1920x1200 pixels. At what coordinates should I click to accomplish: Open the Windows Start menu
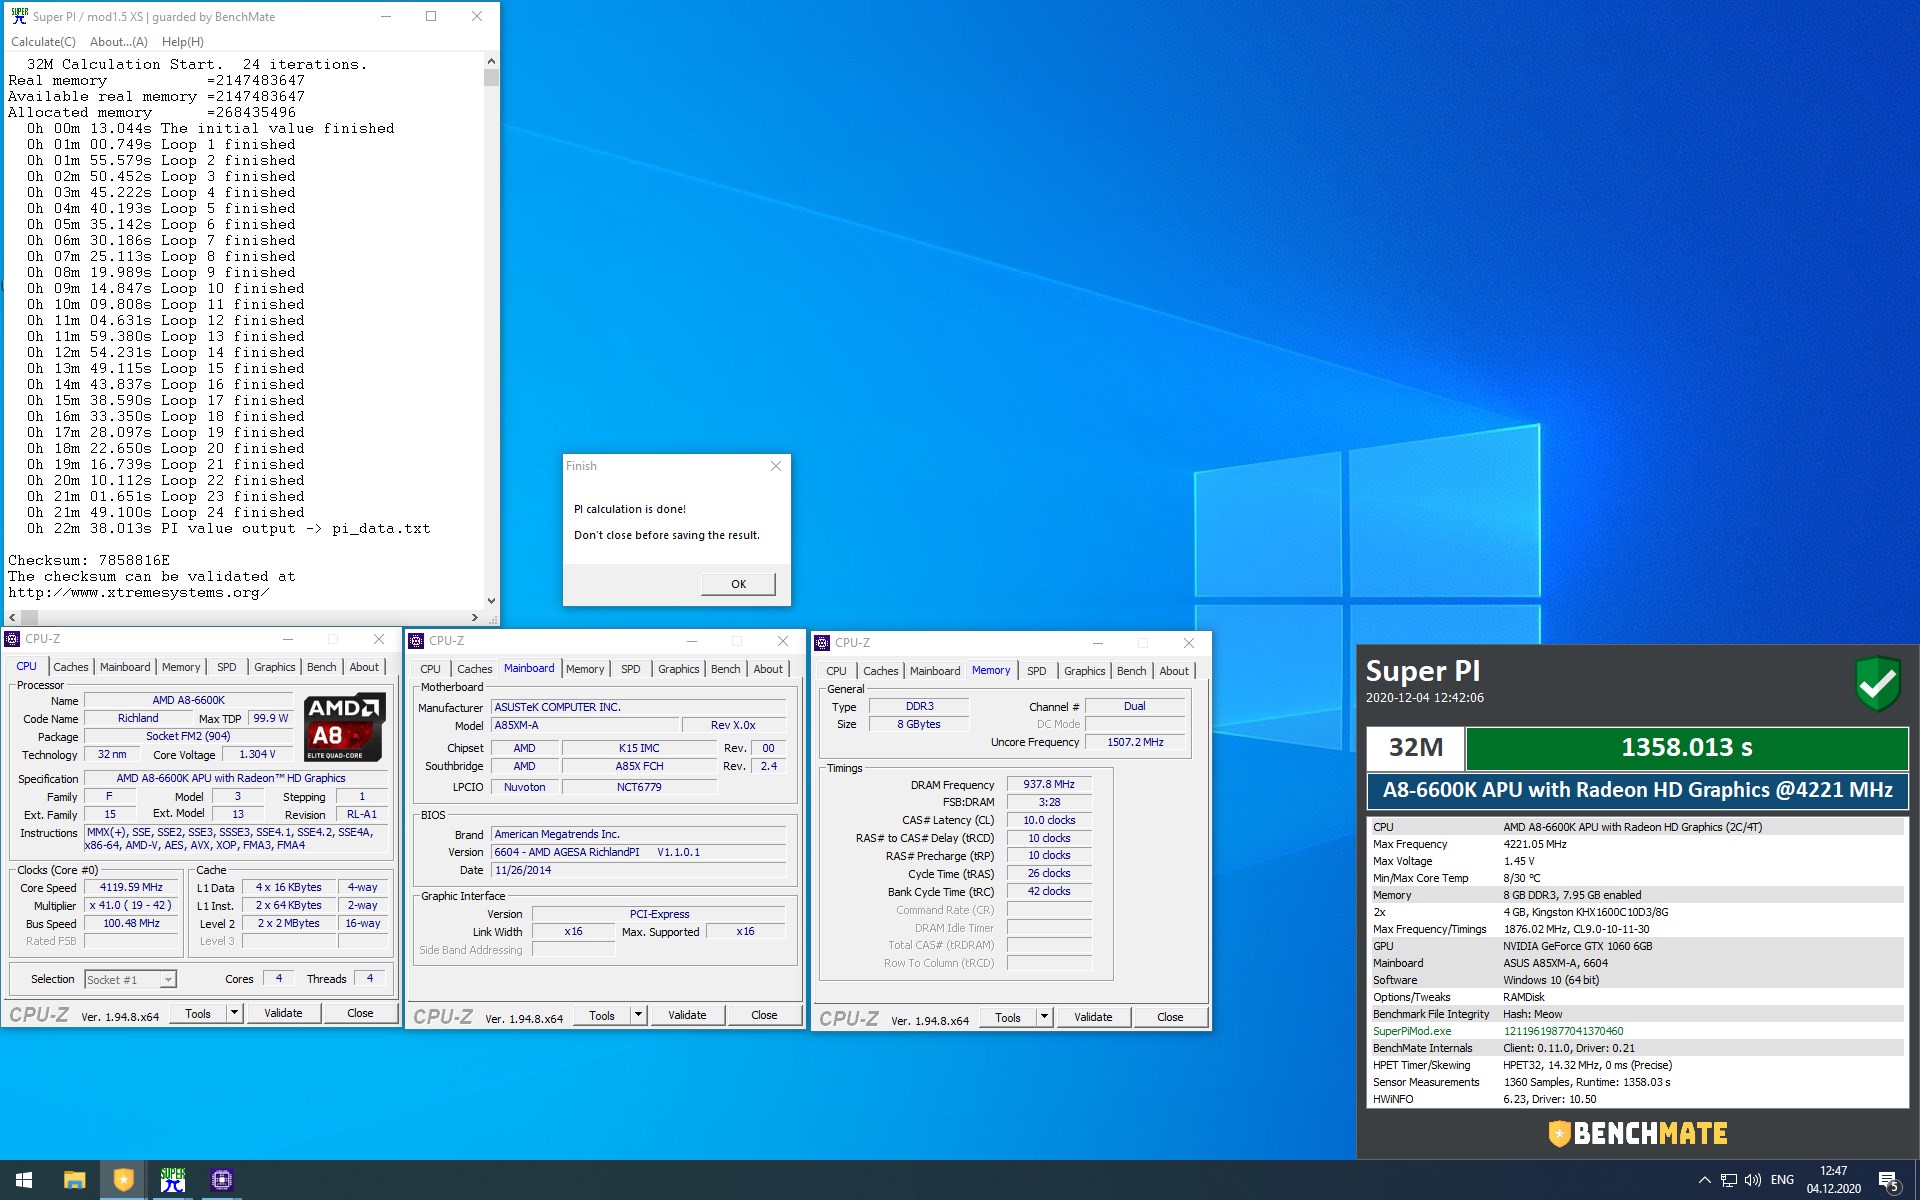point(24,1180)
